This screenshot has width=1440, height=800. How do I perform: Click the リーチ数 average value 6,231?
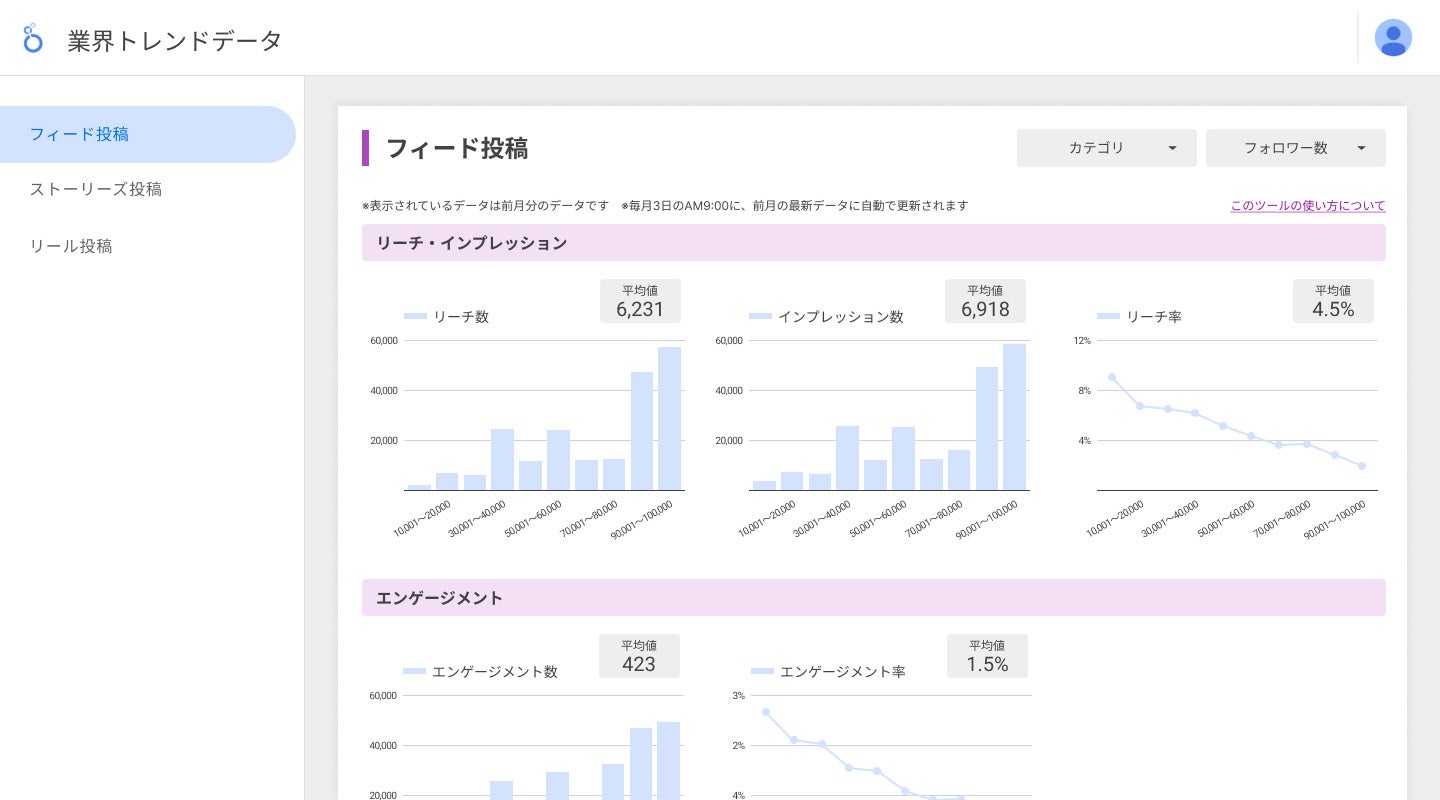[640, 310]
